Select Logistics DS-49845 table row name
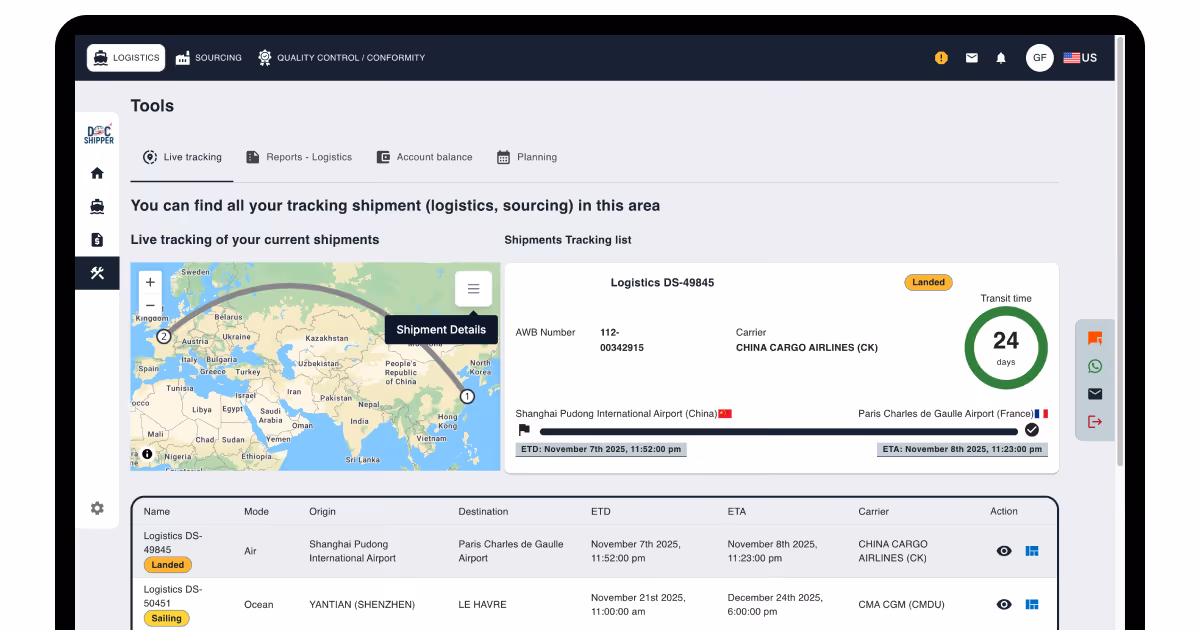The width and height of the screenshot is (1200, 630). pos(173,543)
